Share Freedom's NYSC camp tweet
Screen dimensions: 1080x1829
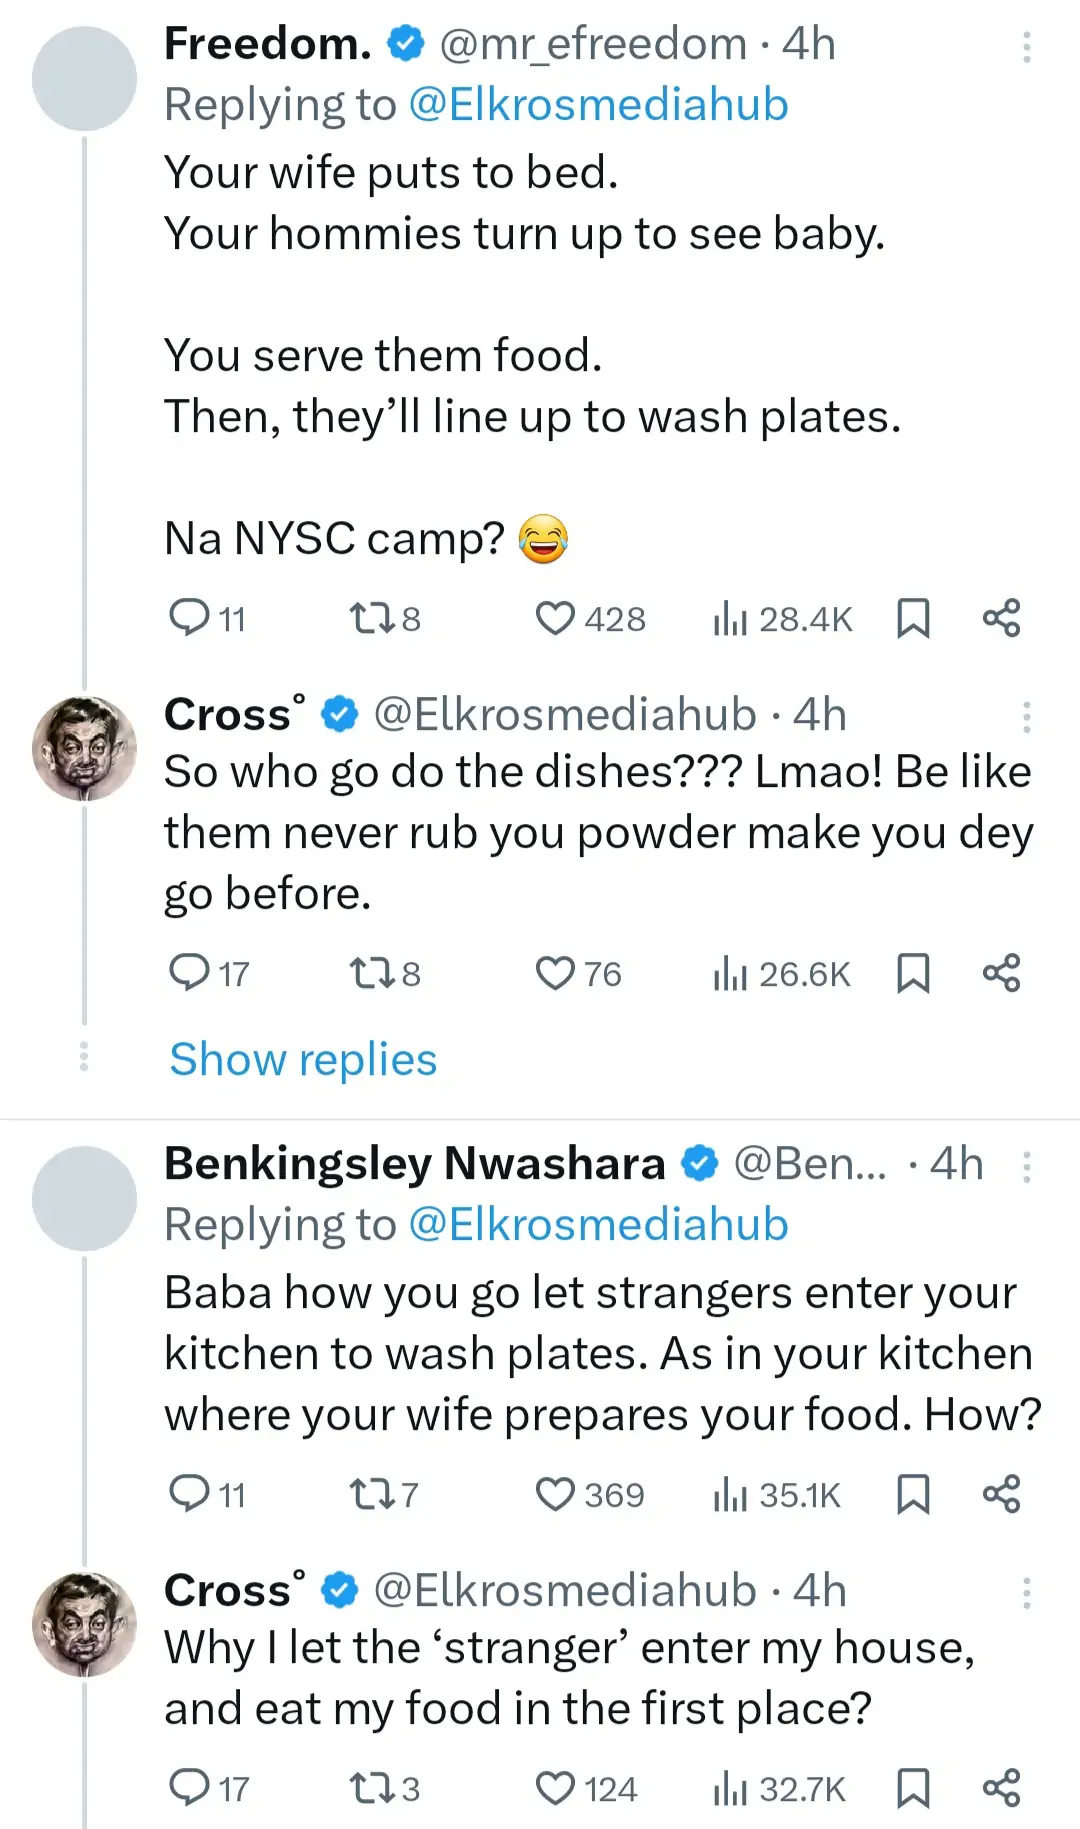pos(1001,618)
